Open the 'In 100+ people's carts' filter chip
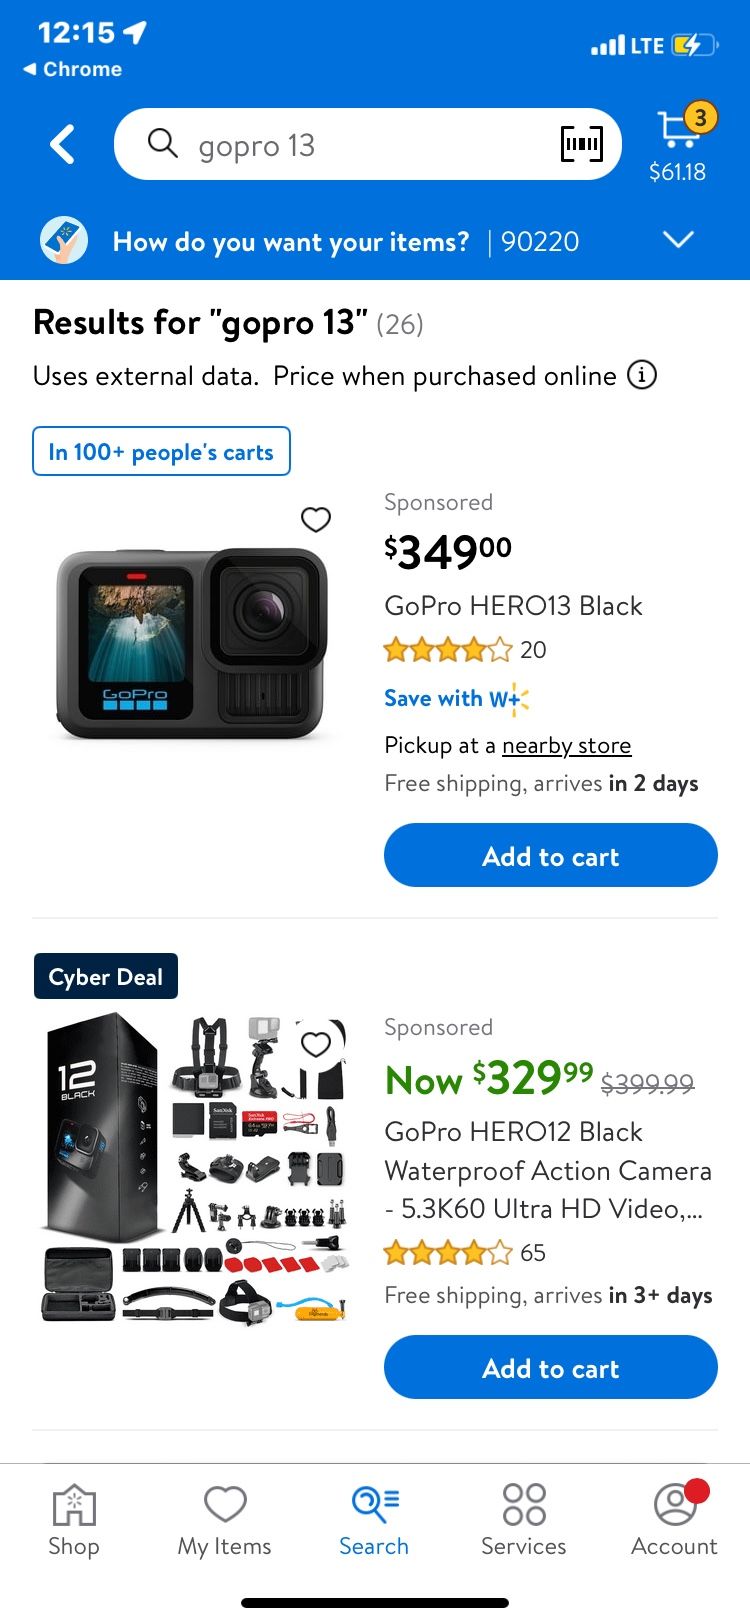Viewport: 750px width, 1624px height. (x=161, y=451)
